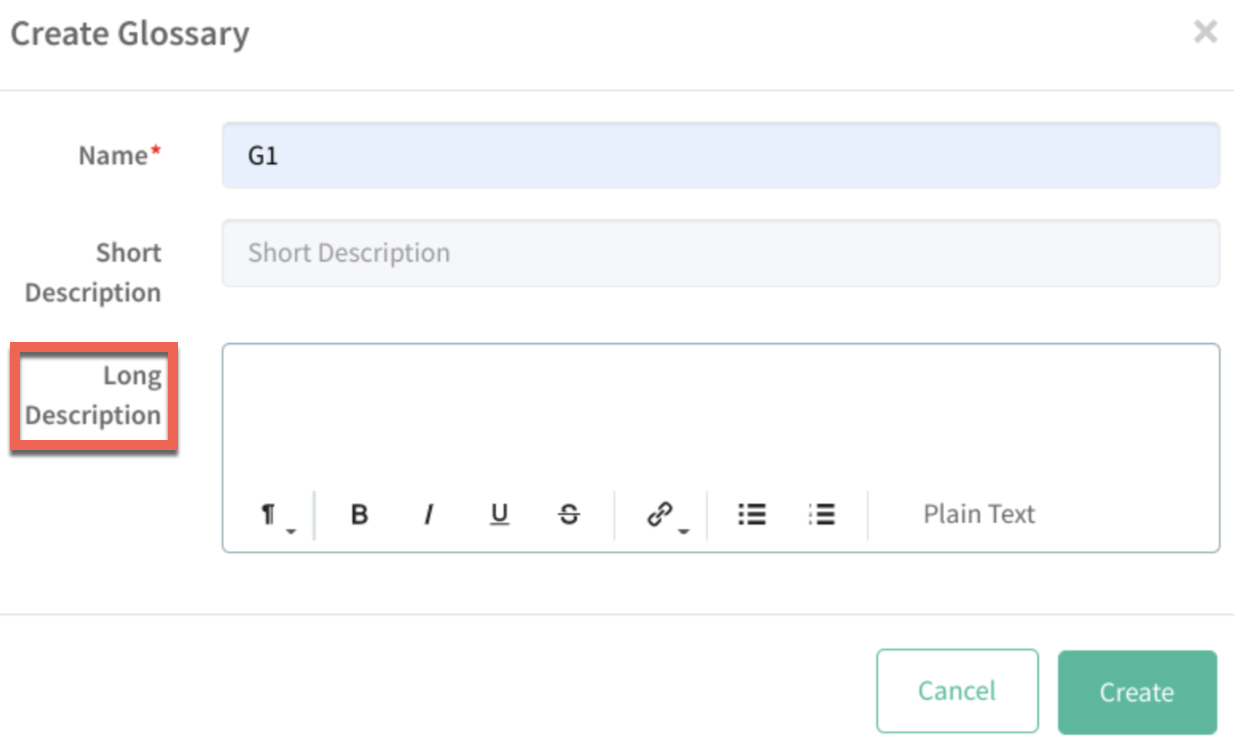Focus the Name field containing G1
The width and height of the screenshot is (1234, 746).
(720, 156)
